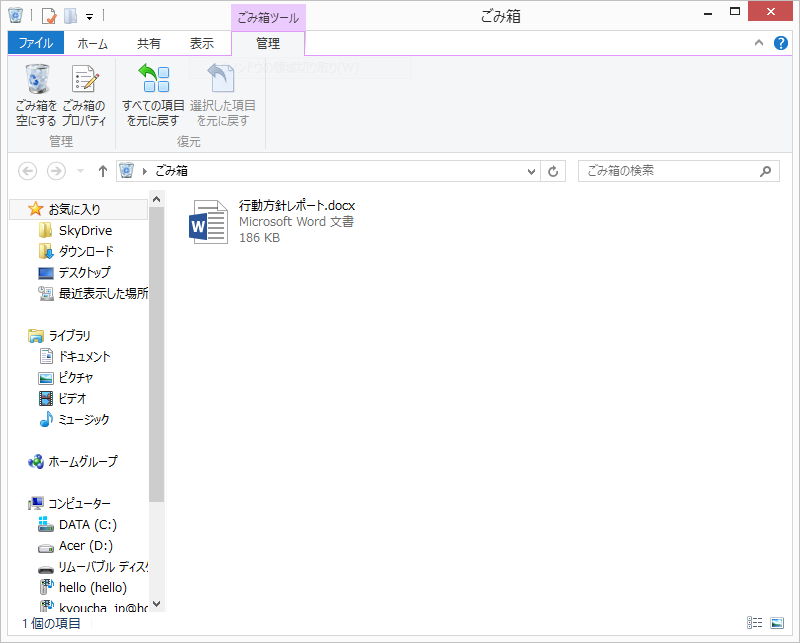Image resolution: width=800 pixels, height=643 pixels.
Task: Click the ごみ箱の検索 search box
Action: point(668,171)
